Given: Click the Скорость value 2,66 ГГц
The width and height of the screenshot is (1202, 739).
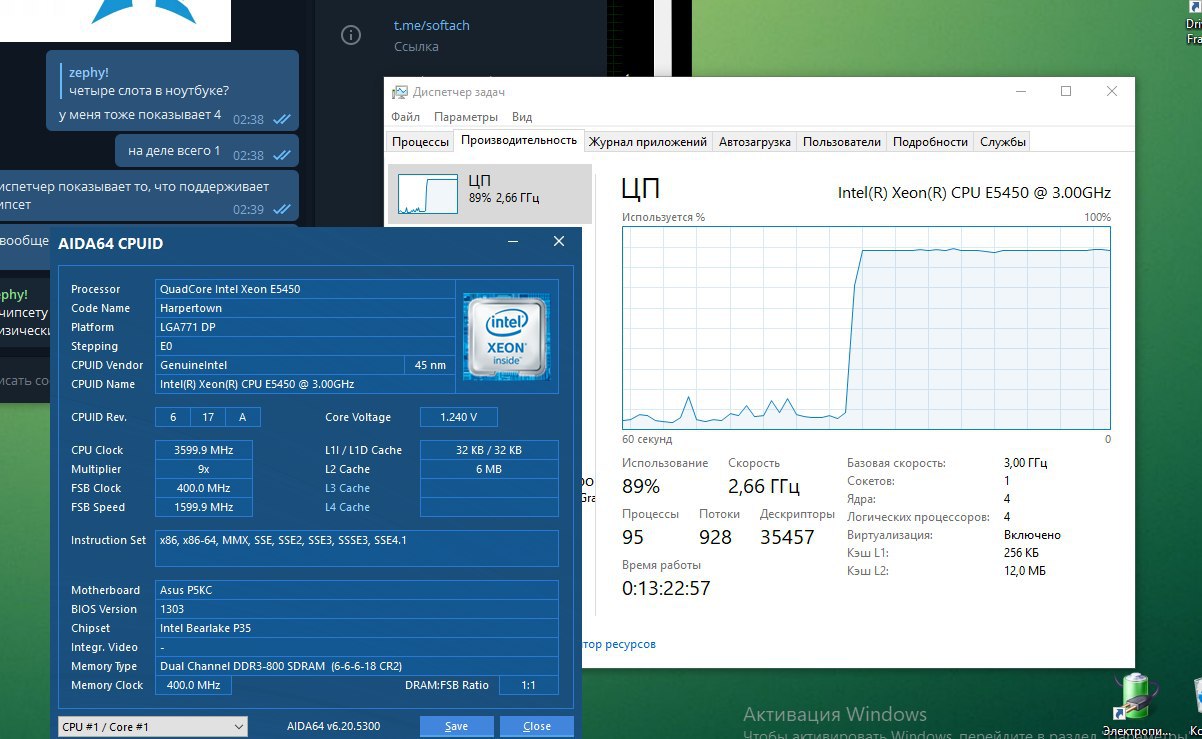Looking at the screenshot, I should coord(764,487).
